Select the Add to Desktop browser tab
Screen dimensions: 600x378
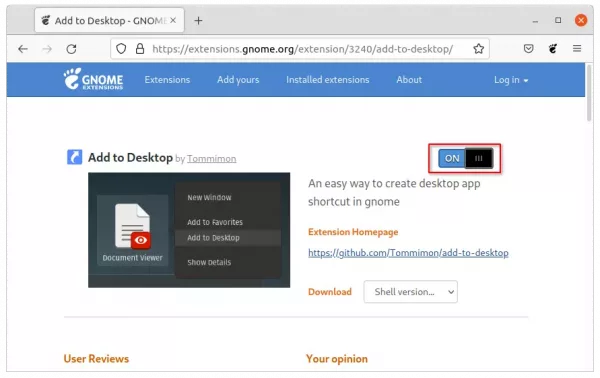point(109,21)
